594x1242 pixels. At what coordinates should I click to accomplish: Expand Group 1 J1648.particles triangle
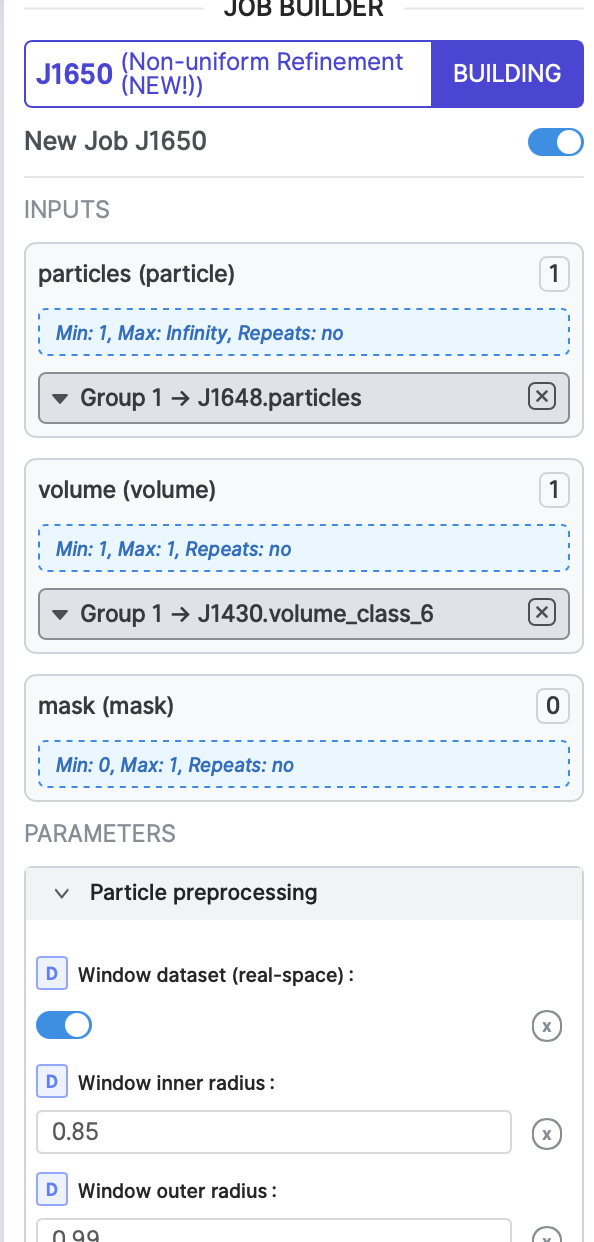tap(60, 398)
